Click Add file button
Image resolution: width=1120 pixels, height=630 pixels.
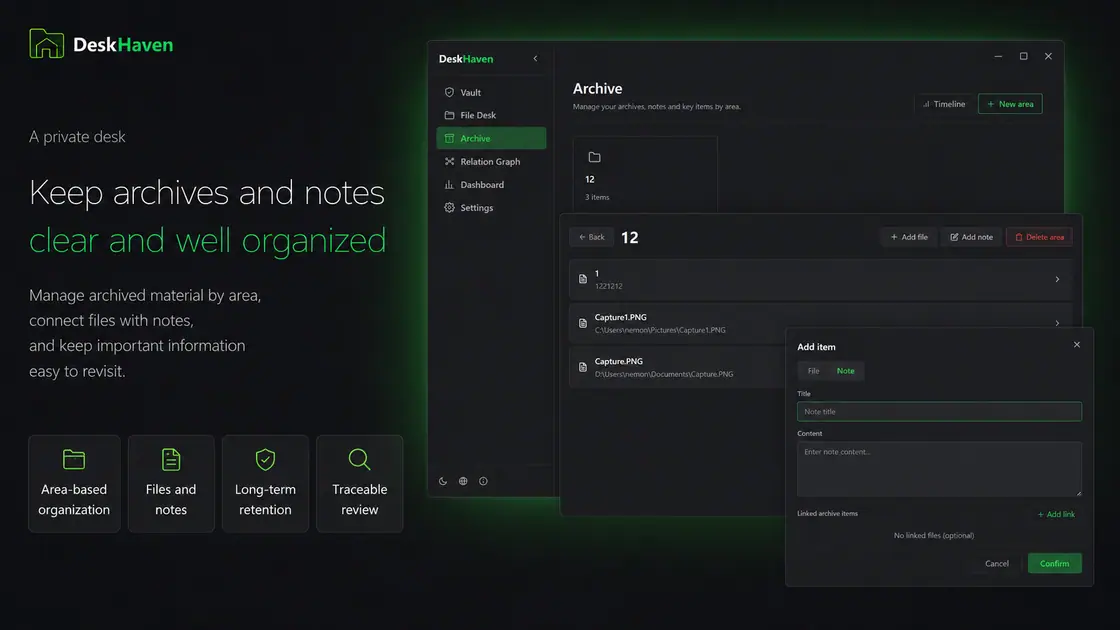click(909, 237)
